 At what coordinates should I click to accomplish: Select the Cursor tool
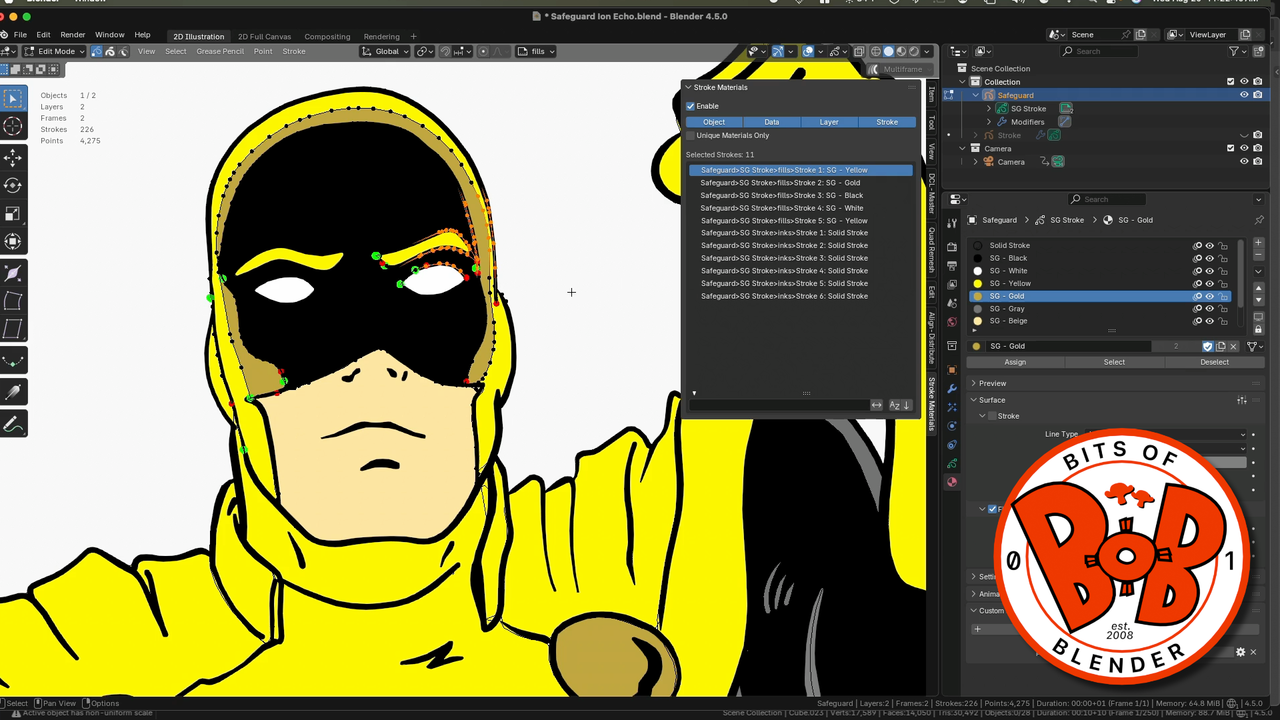(13, 126)
